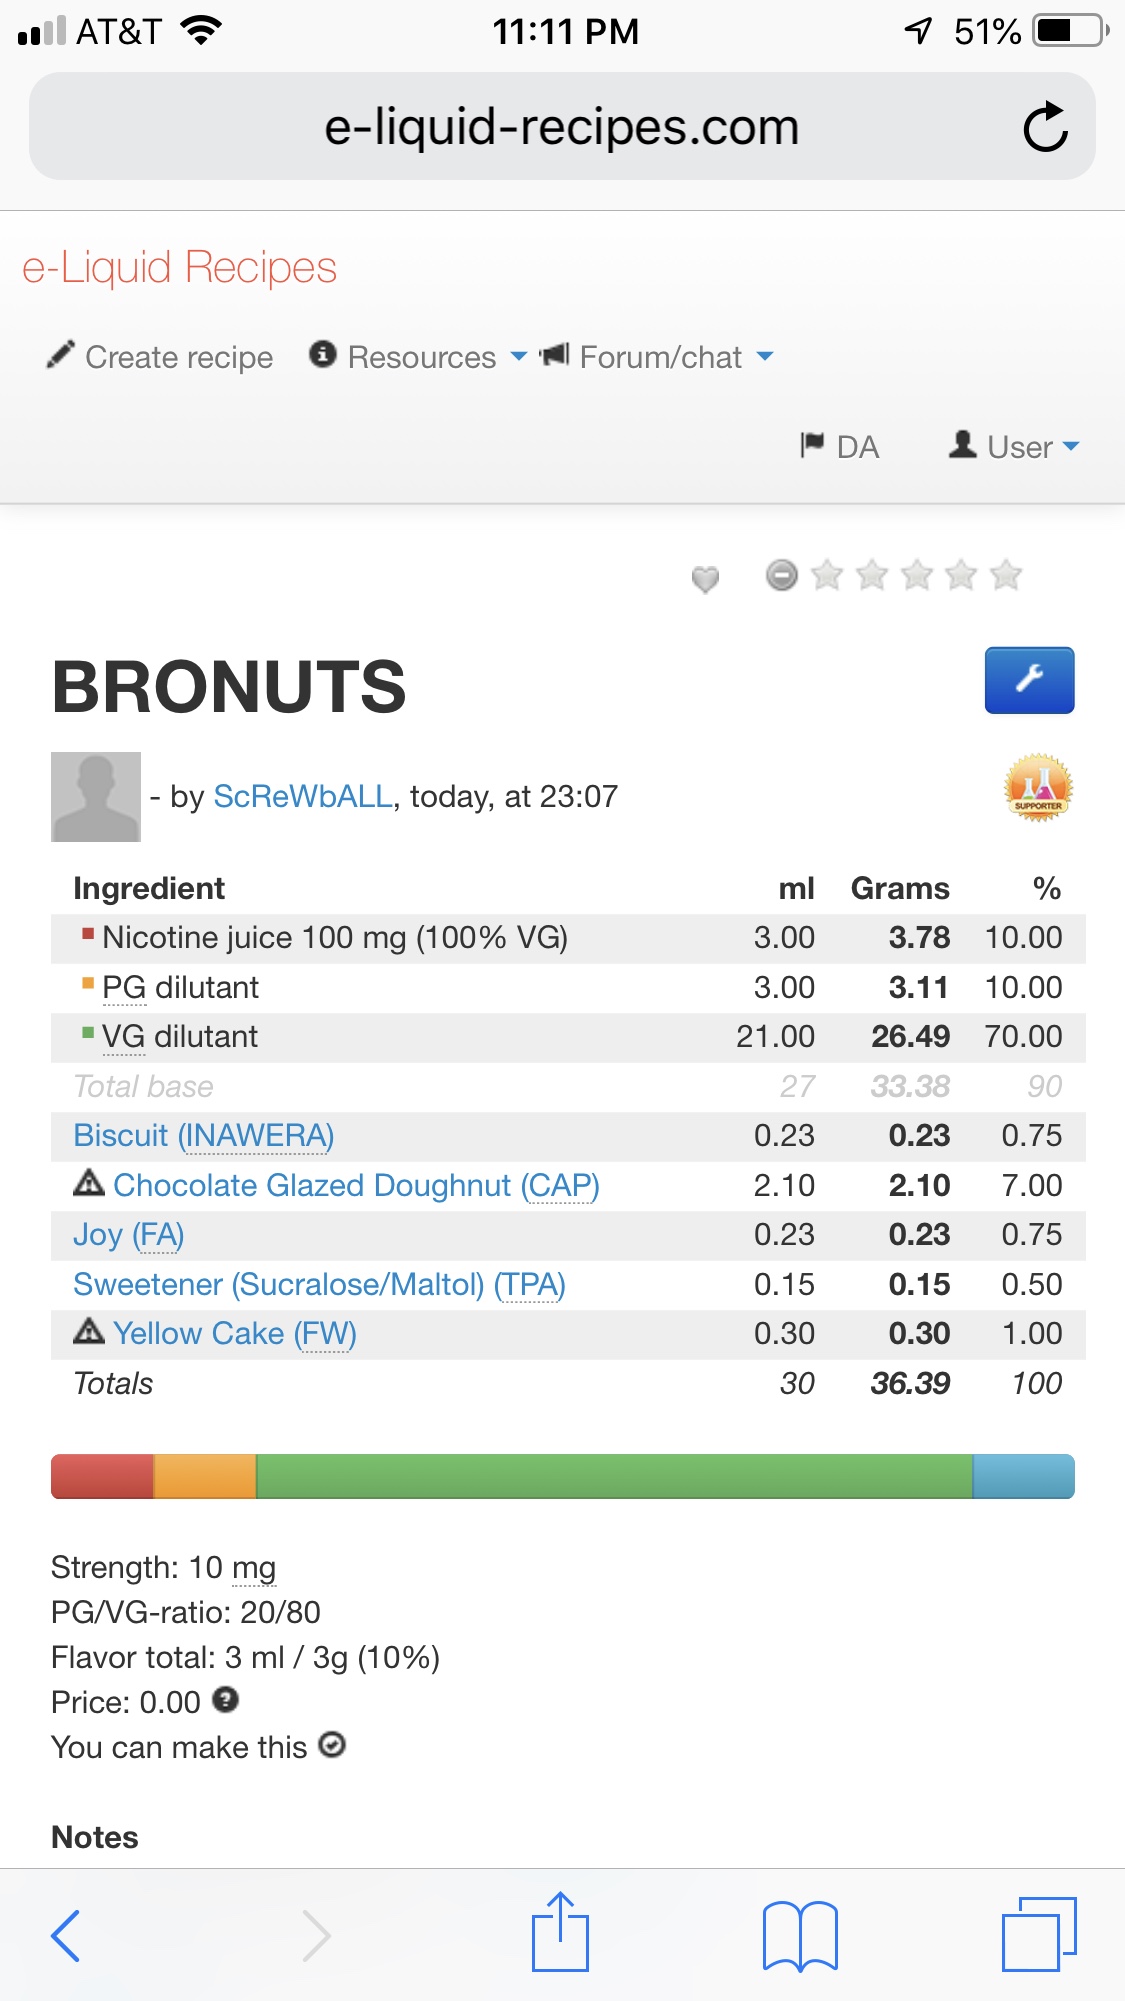Show open tabs in Safari

tap(1038, 1935)
